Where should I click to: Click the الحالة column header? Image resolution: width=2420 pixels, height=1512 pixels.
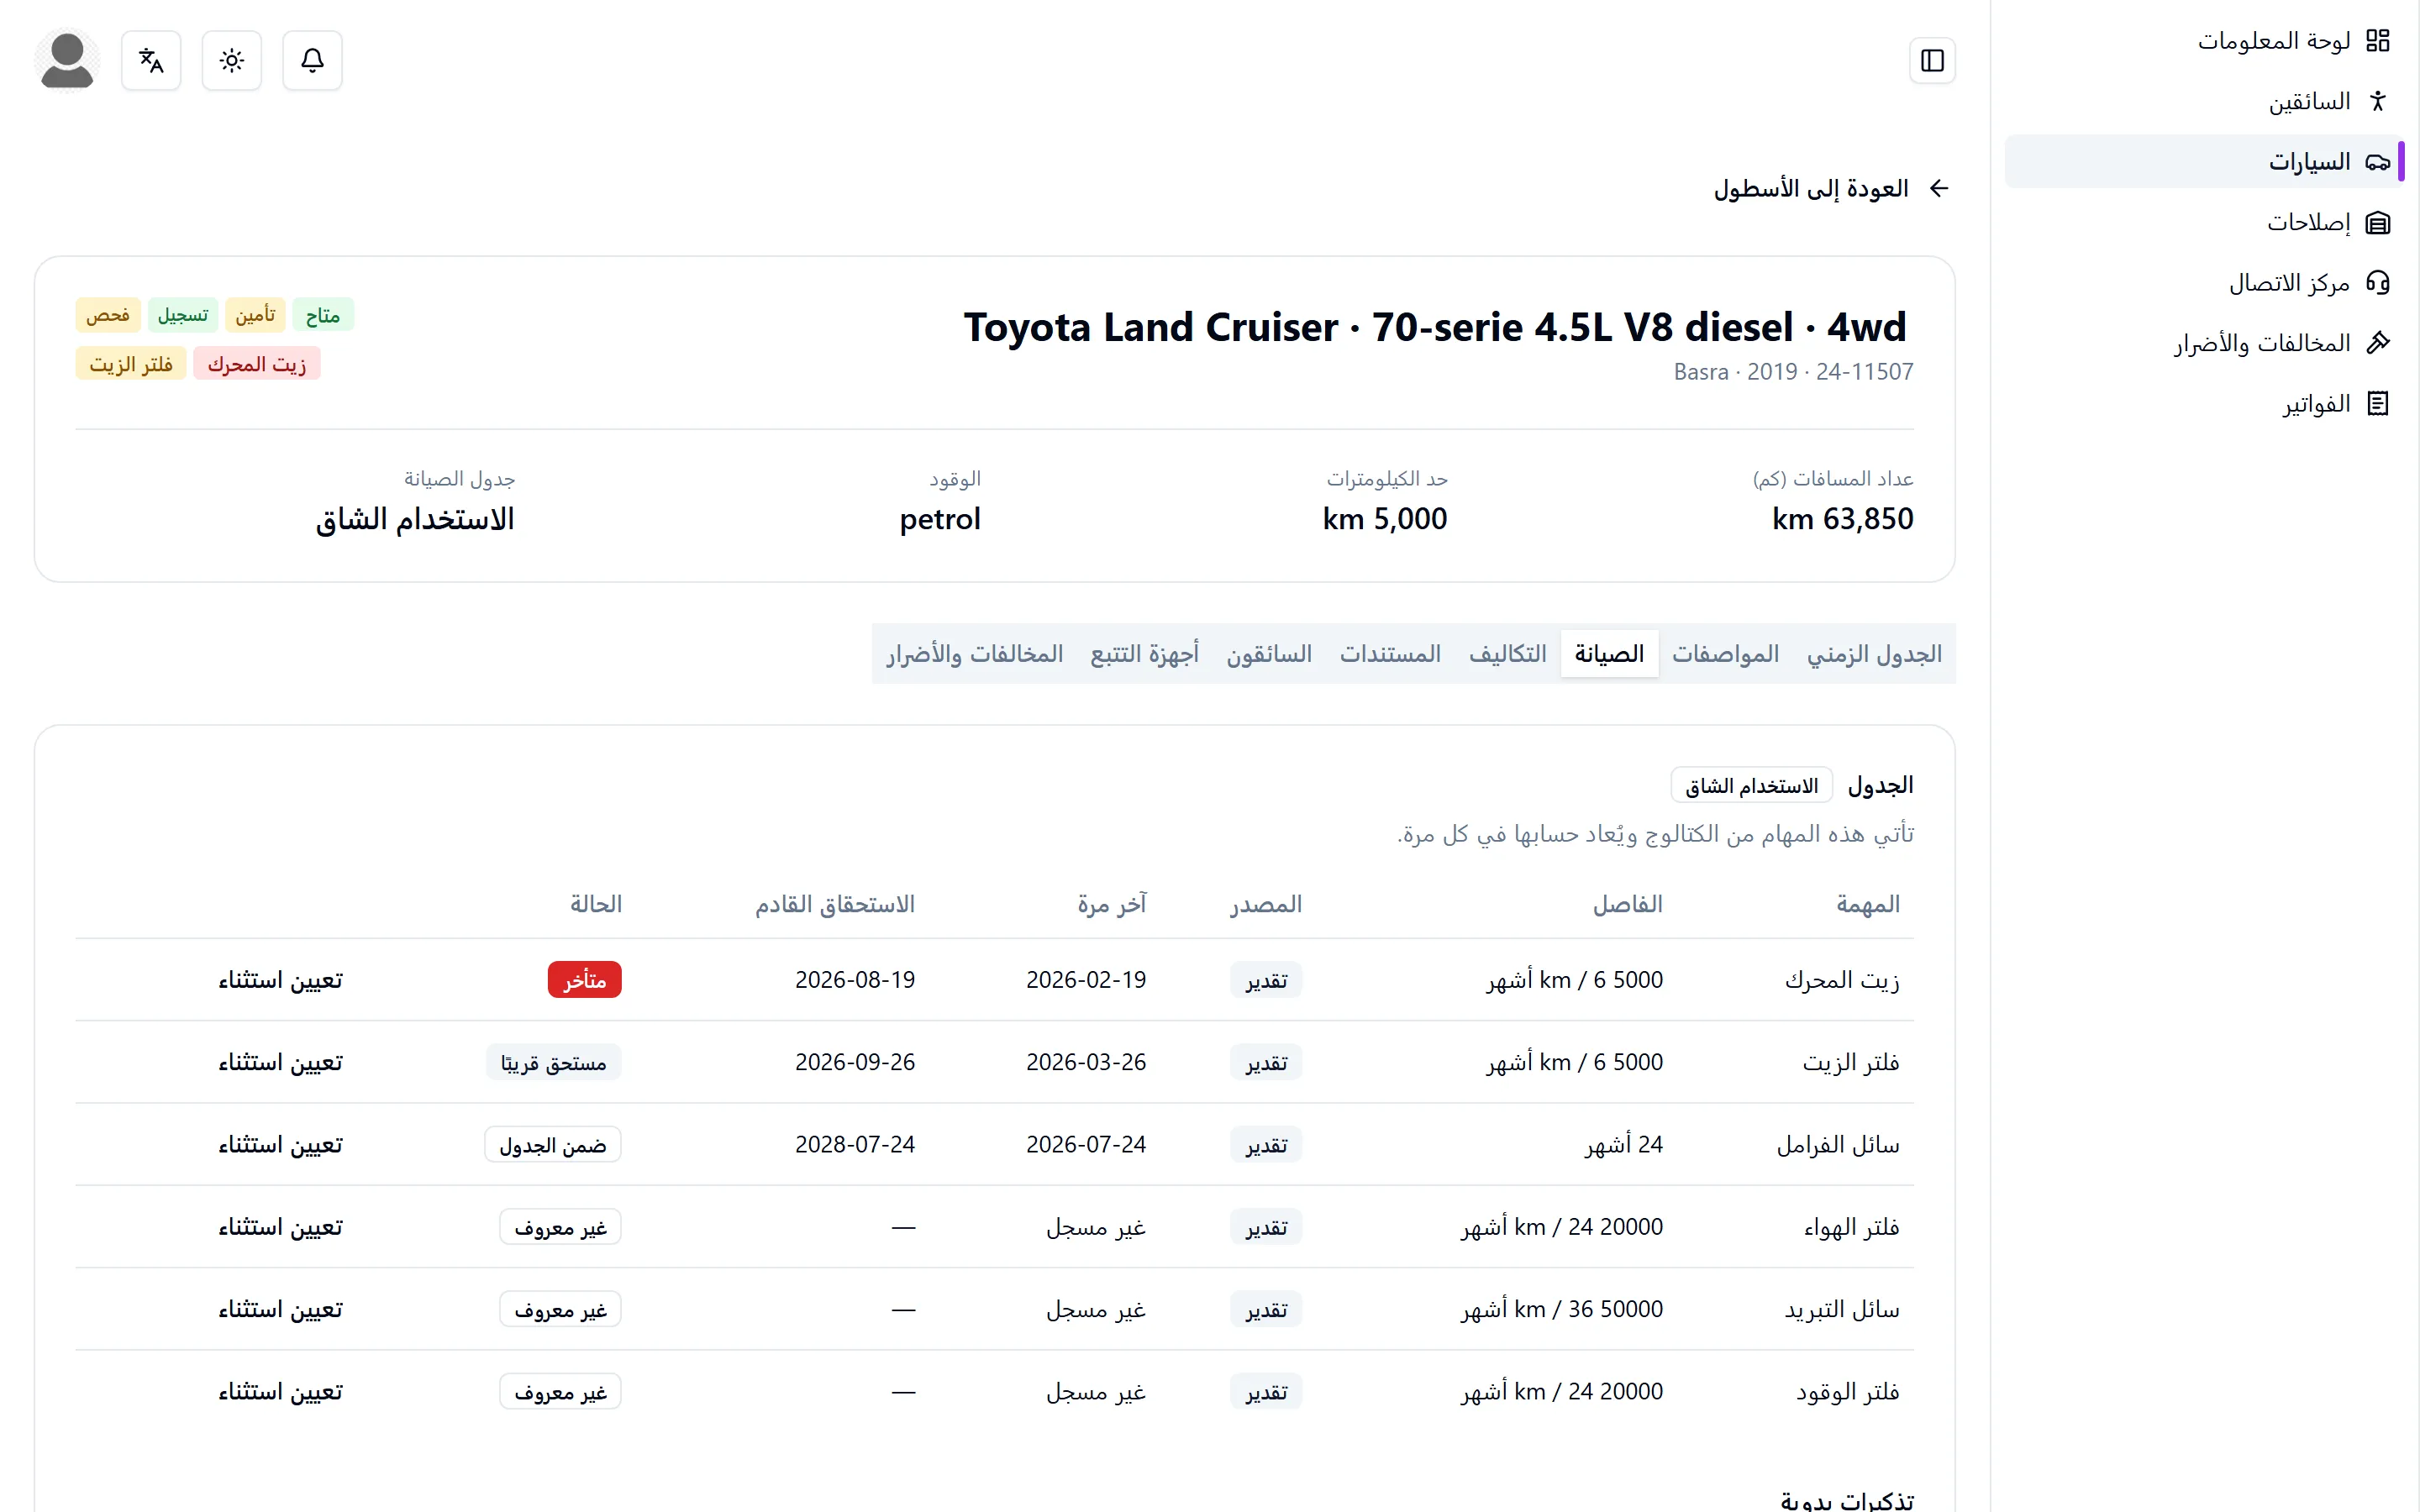[596, 905]
